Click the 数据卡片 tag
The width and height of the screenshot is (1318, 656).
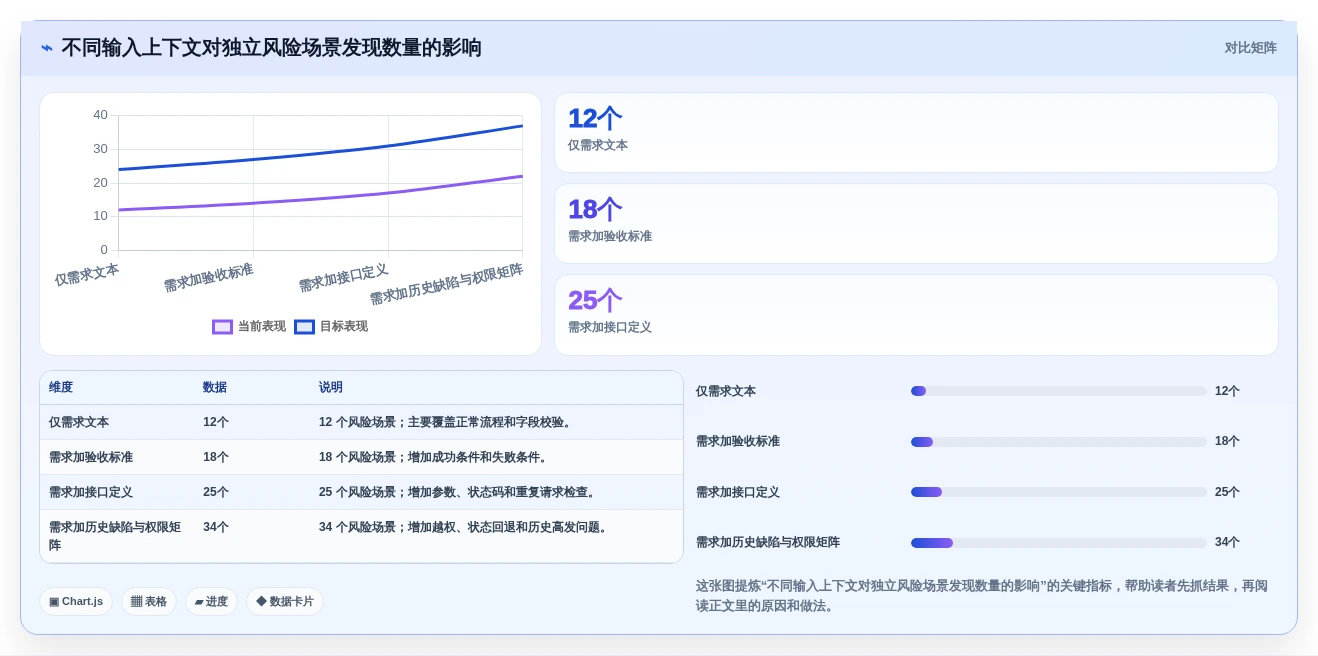coord(285,602)
